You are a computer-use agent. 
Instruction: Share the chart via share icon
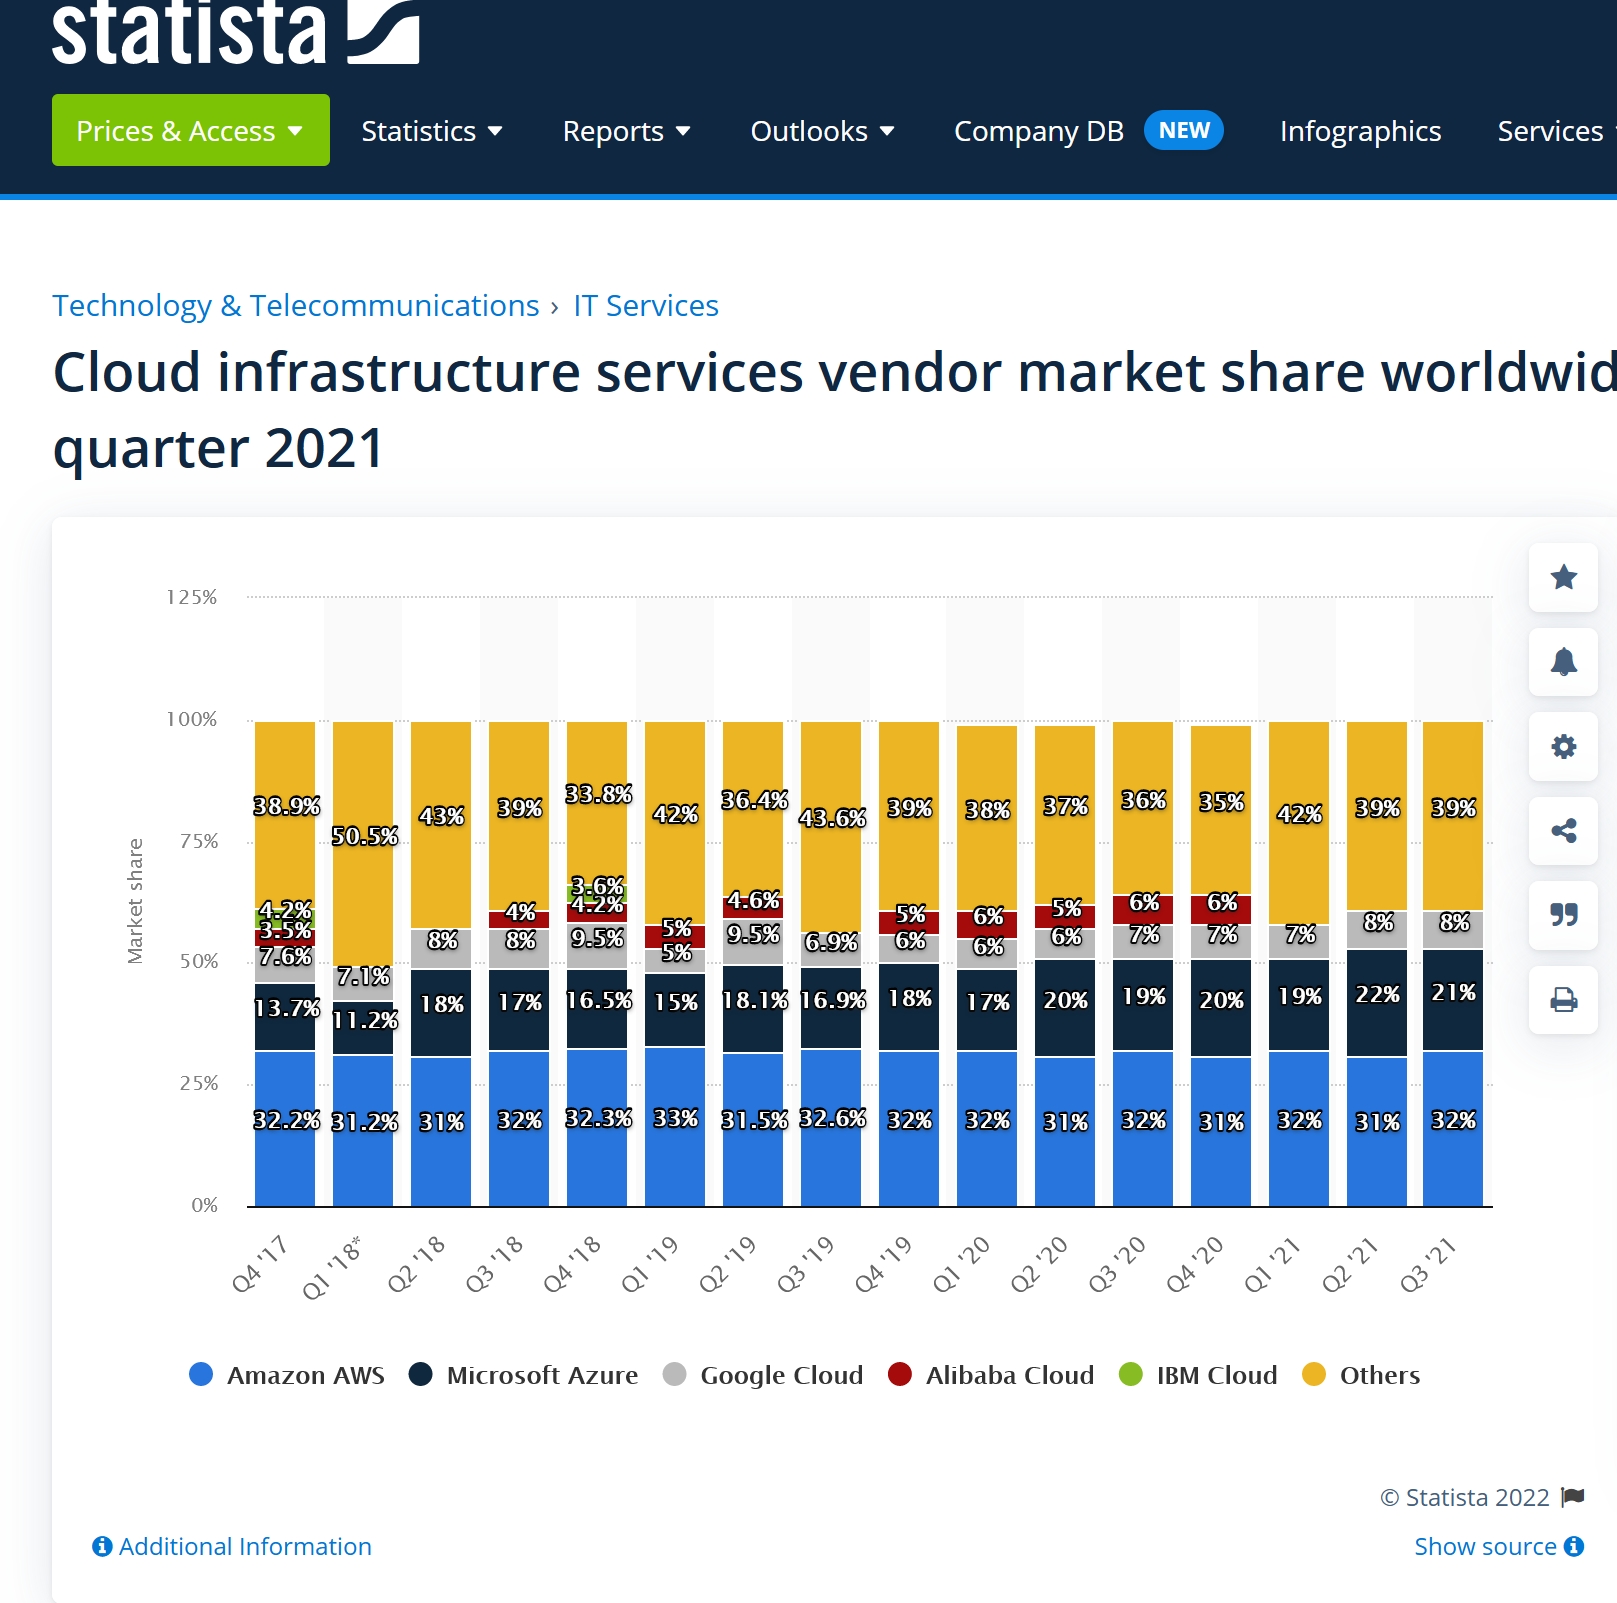point(1563,830)
